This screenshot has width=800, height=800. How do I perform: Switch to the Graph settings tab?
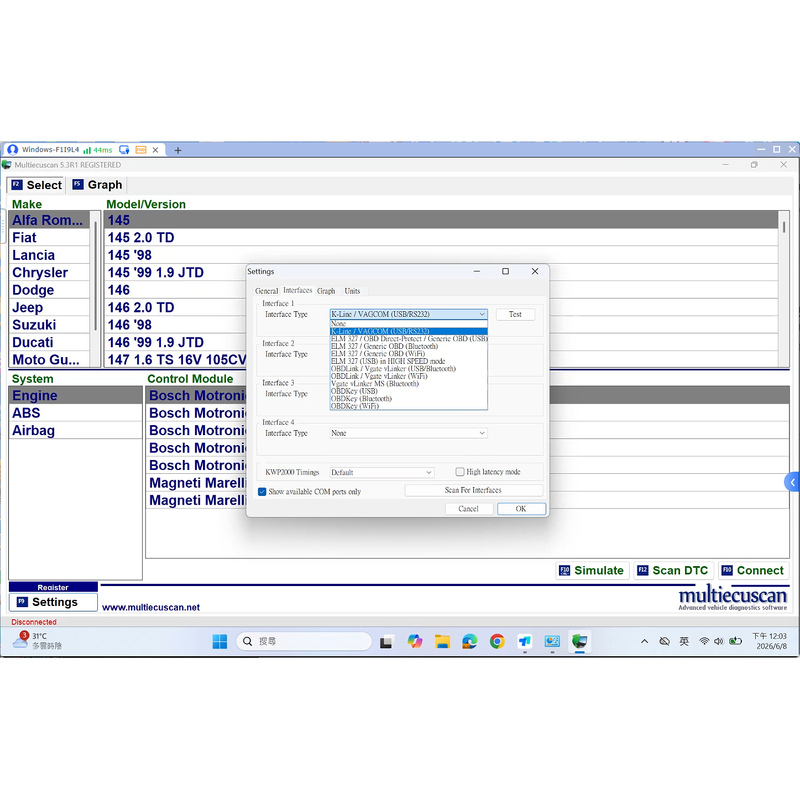(x=326, y=291)
